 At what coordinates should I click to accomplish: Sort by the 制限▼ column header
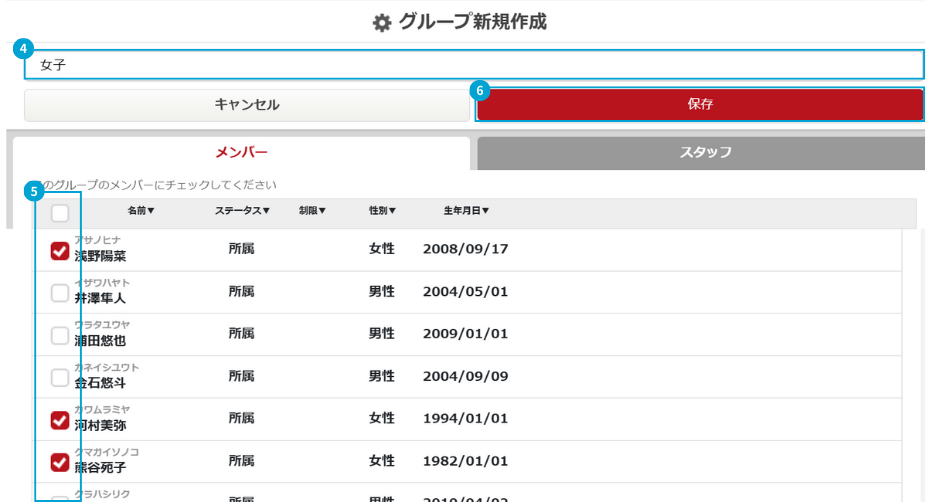[312, 211]
